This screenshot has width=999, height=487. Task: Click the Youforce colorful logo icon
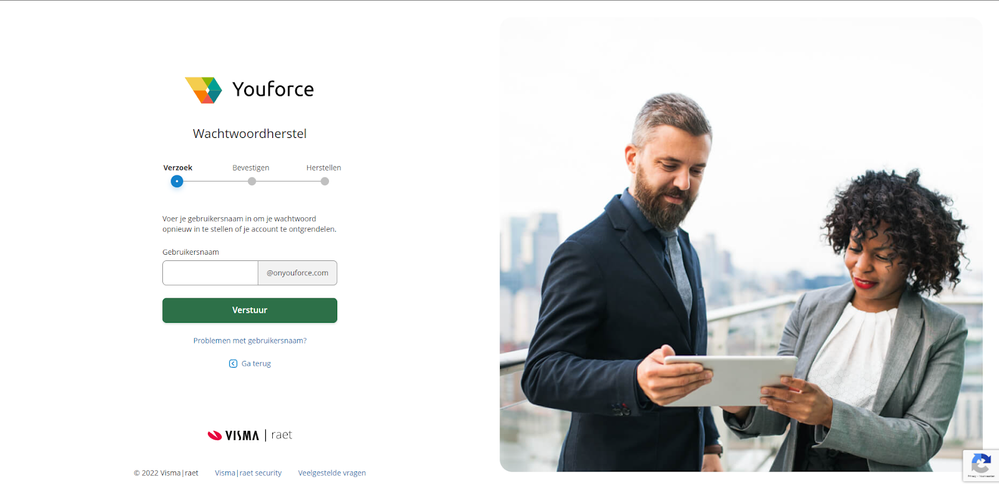click(x=203, y=90)
